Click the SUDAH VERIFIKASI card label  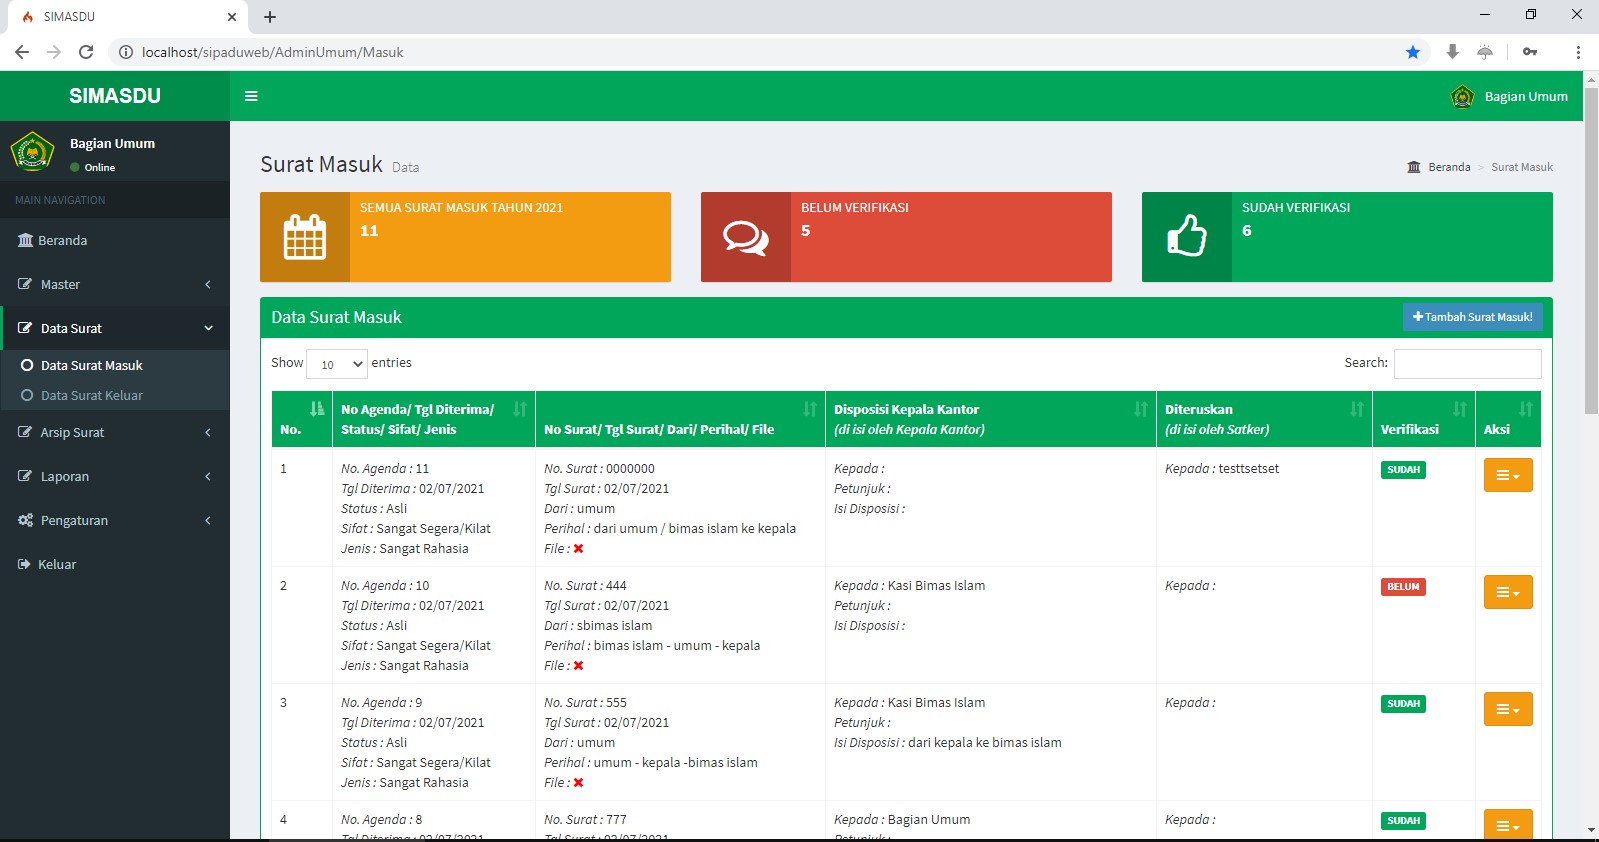pos(1296,207)
